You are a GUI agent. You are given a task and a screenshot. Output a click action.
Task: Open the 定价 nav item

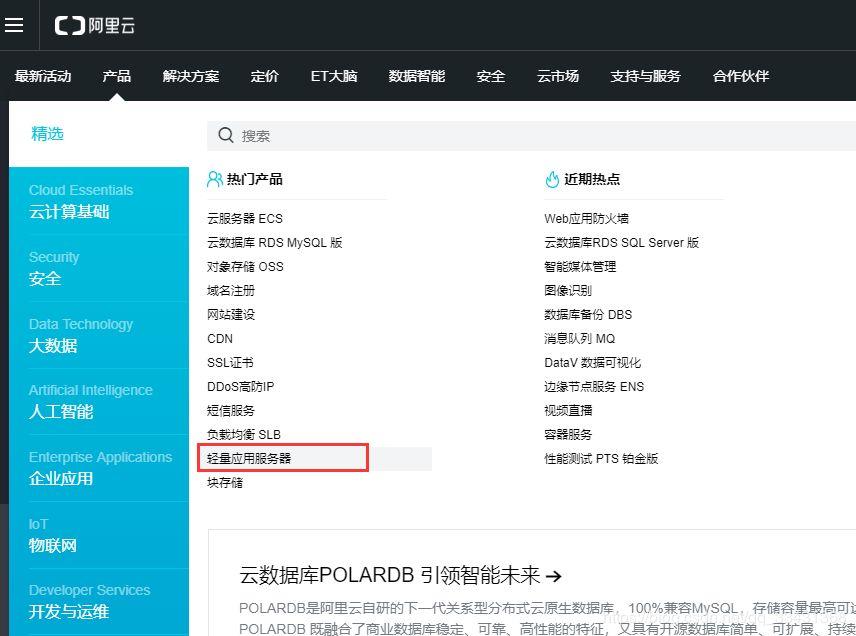coord(265,76)
